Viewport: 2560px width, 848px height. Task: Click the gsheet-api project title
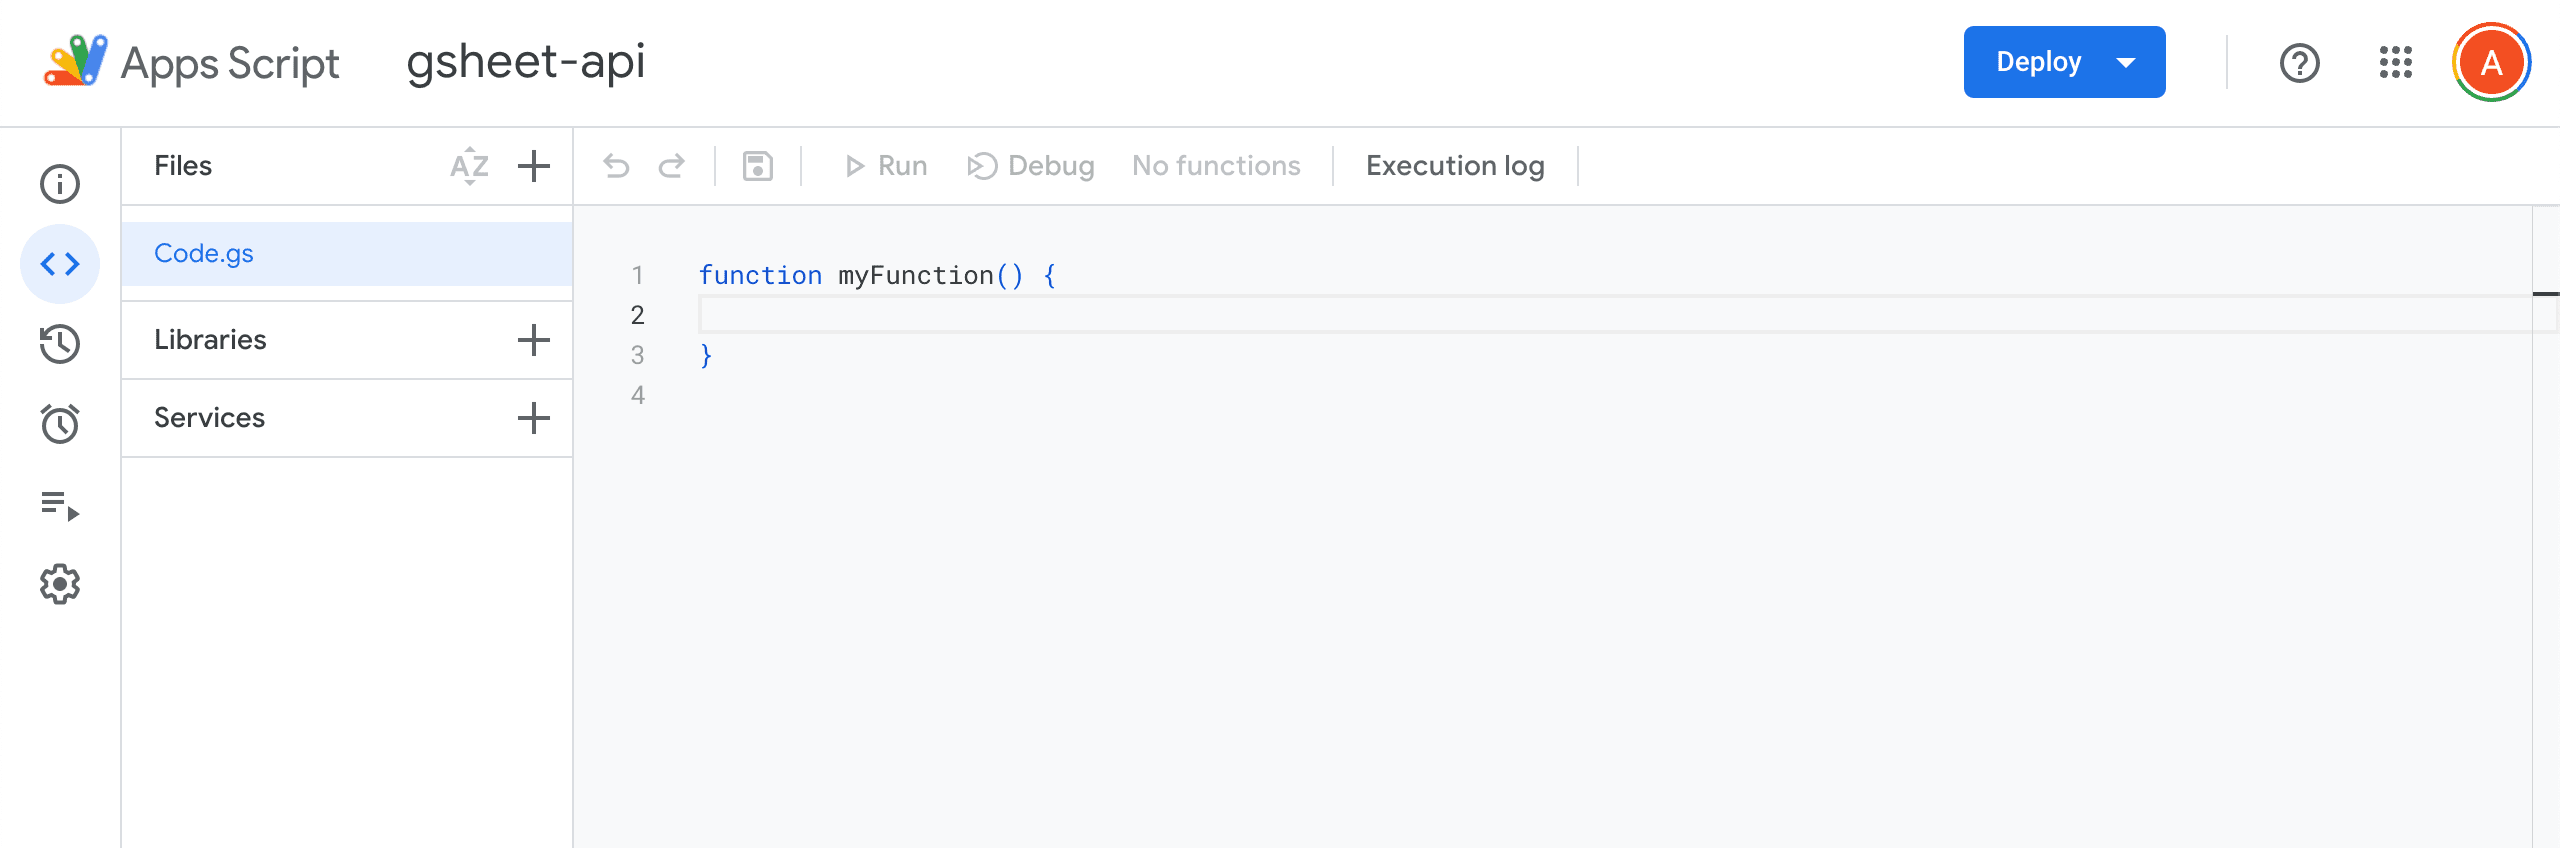coord(526,62)
